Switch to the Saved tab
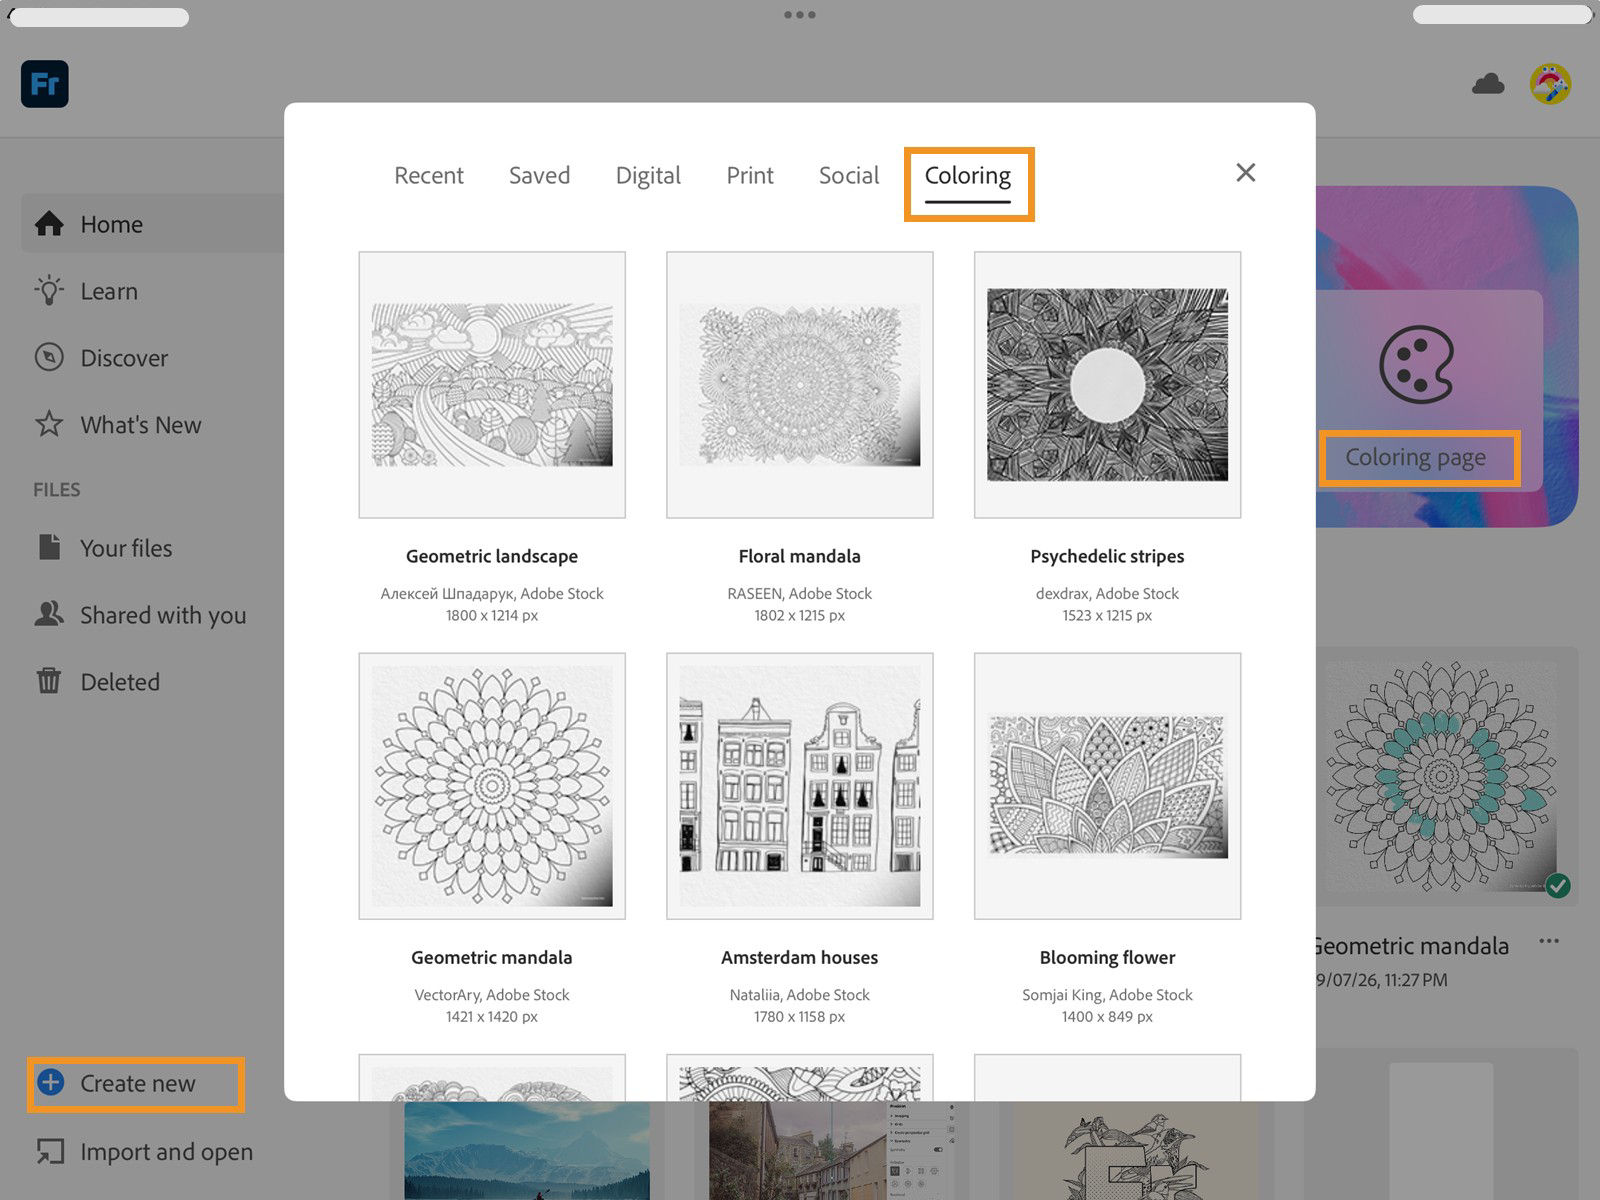Image resolution: width=1600 pixels, height=1200 pixels. coord(539,176)
